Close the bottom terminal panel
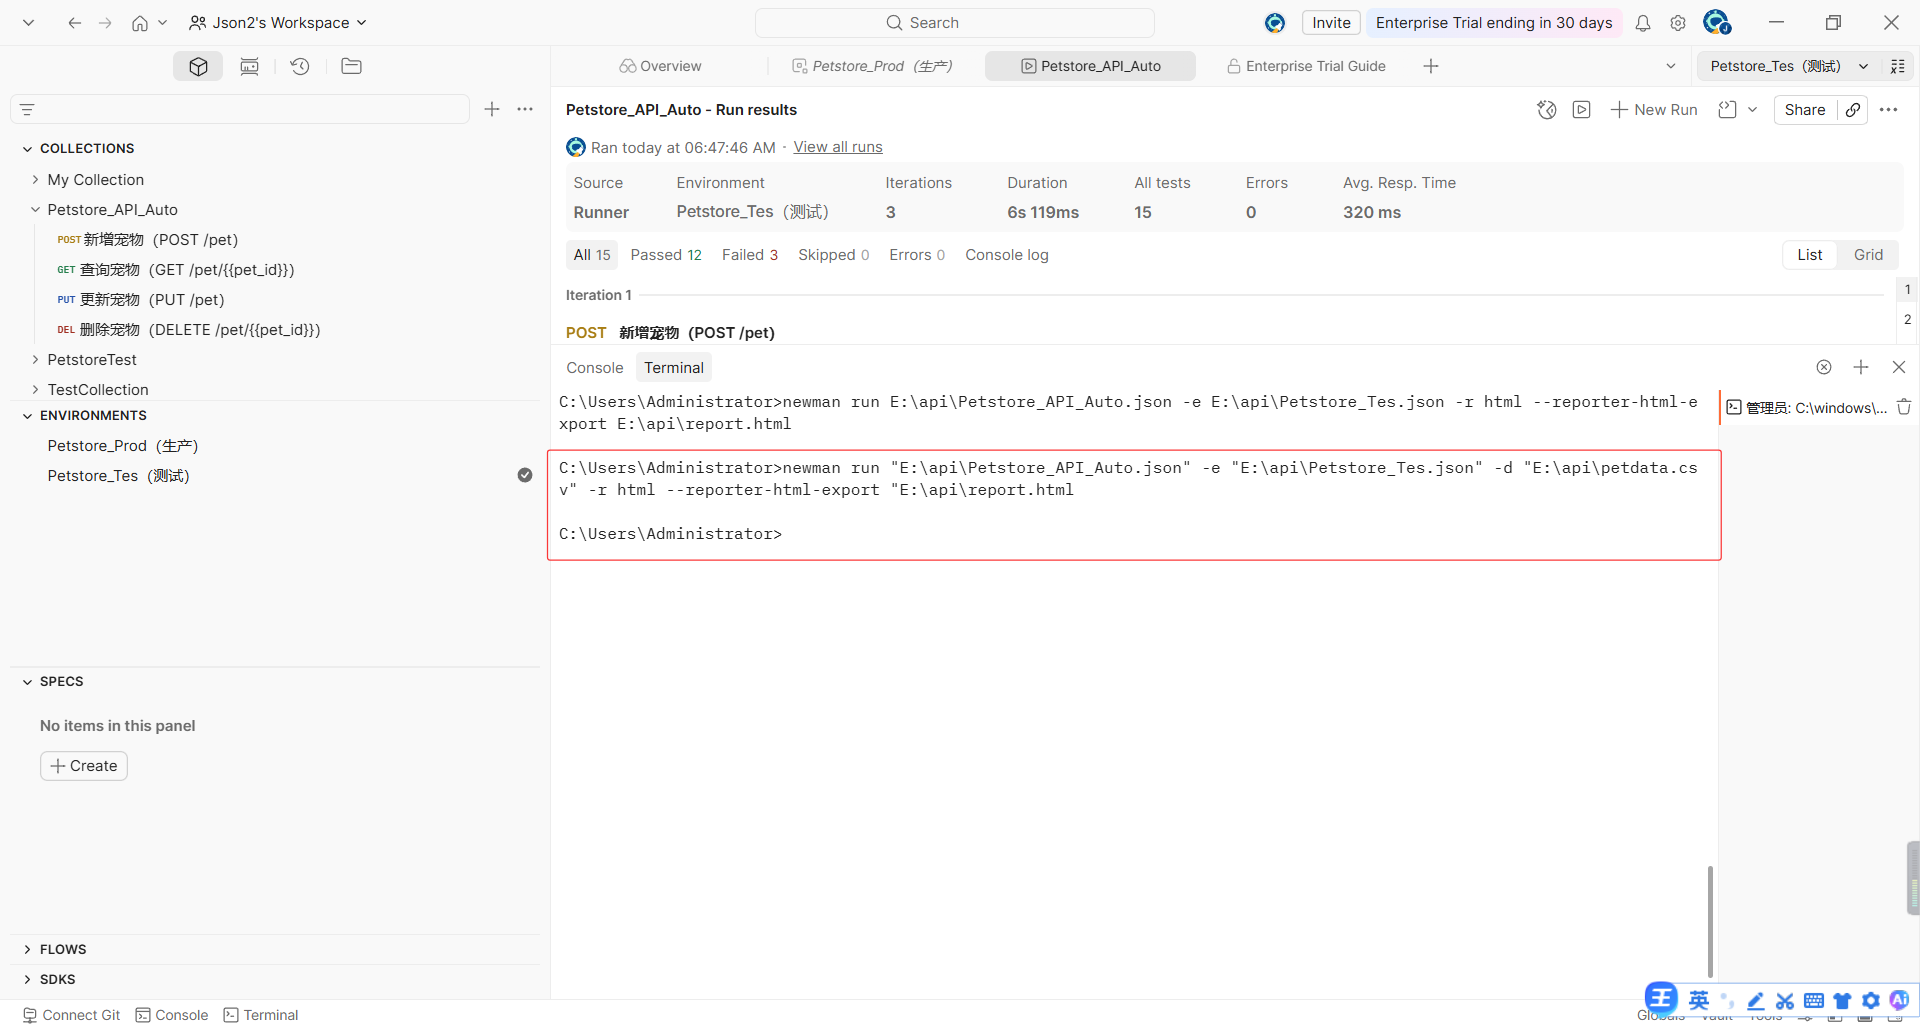This screenshot has width=1920, height=1030. click(x=1899, y=367)
